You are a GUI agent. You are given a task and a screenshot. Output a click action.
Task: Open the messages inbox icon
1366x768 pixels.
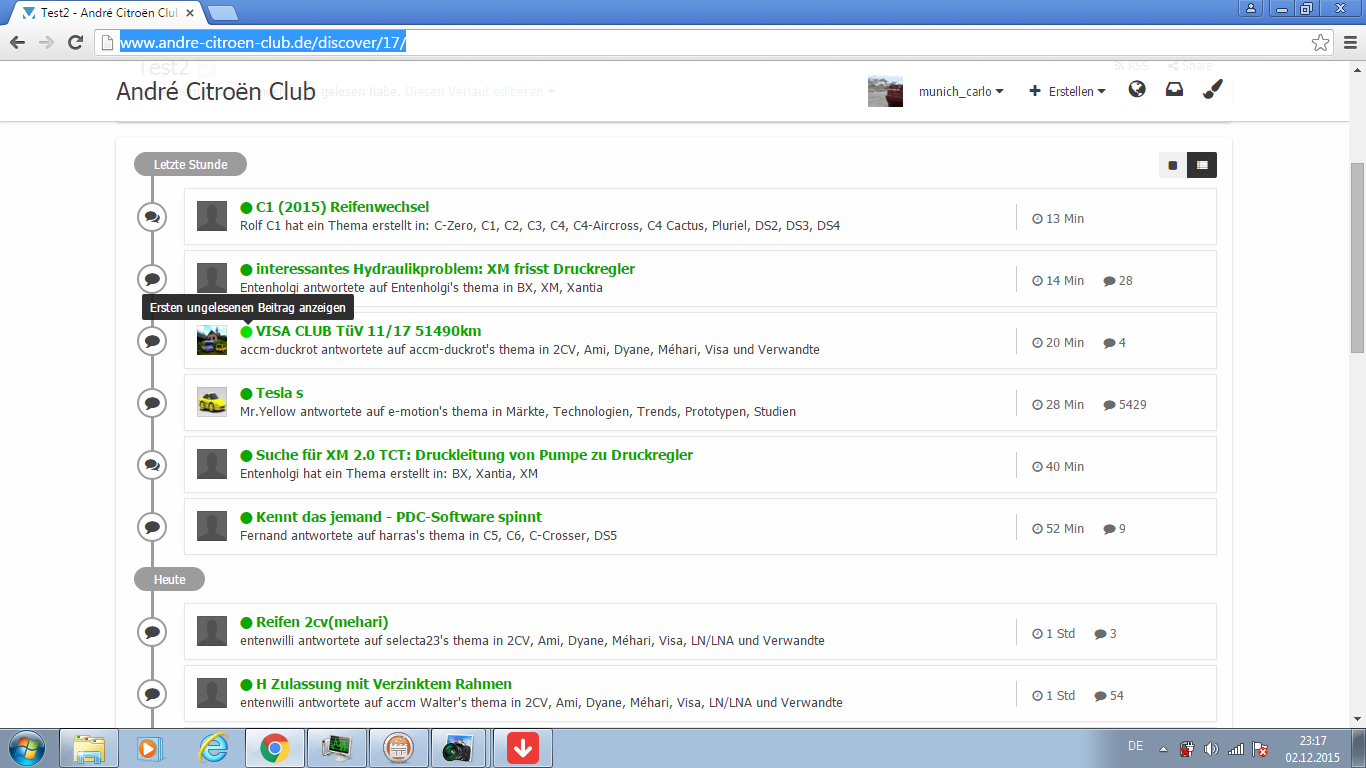1175,90
